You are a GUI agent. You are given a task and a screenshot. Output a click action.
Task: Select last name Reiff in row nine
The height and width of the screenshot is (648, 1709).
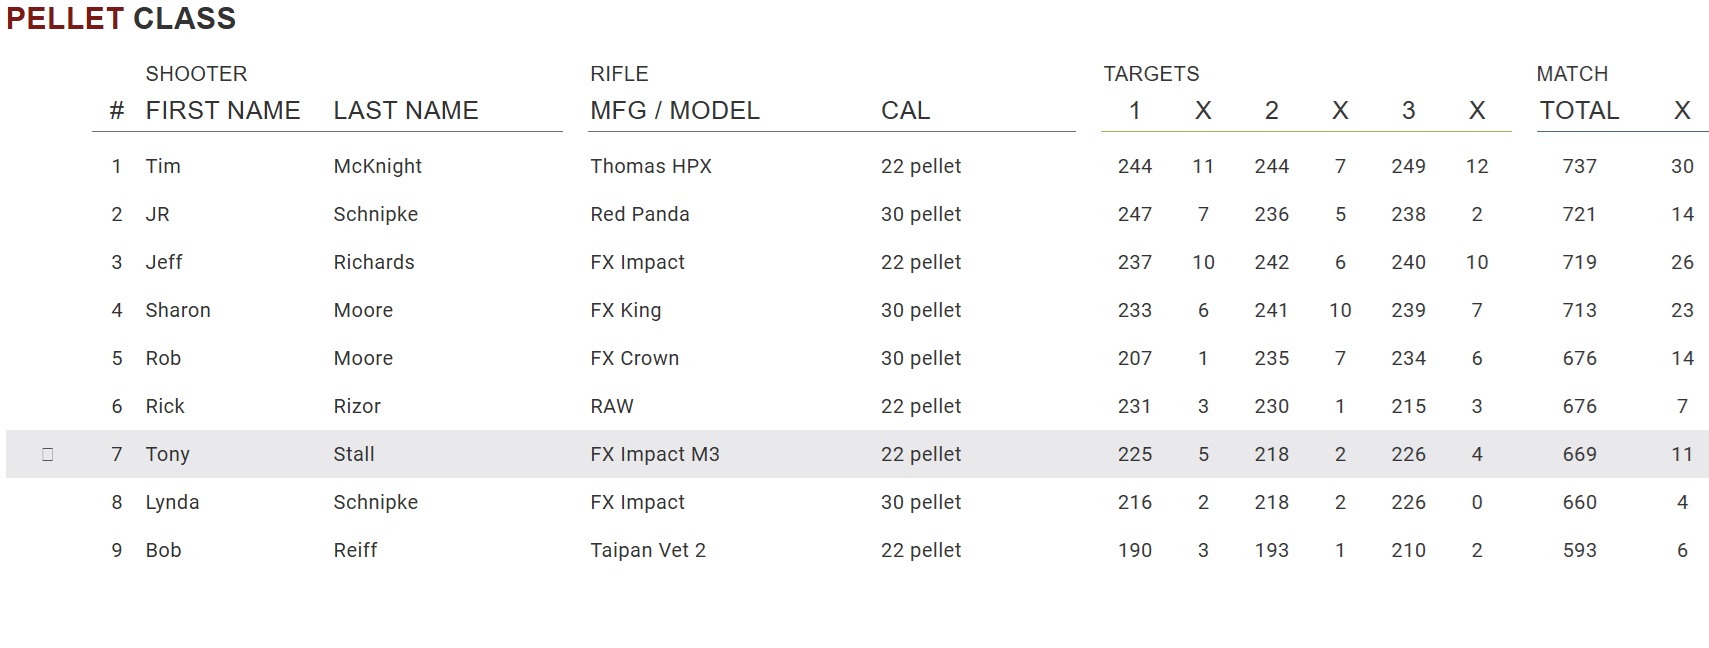pos(355,550)
